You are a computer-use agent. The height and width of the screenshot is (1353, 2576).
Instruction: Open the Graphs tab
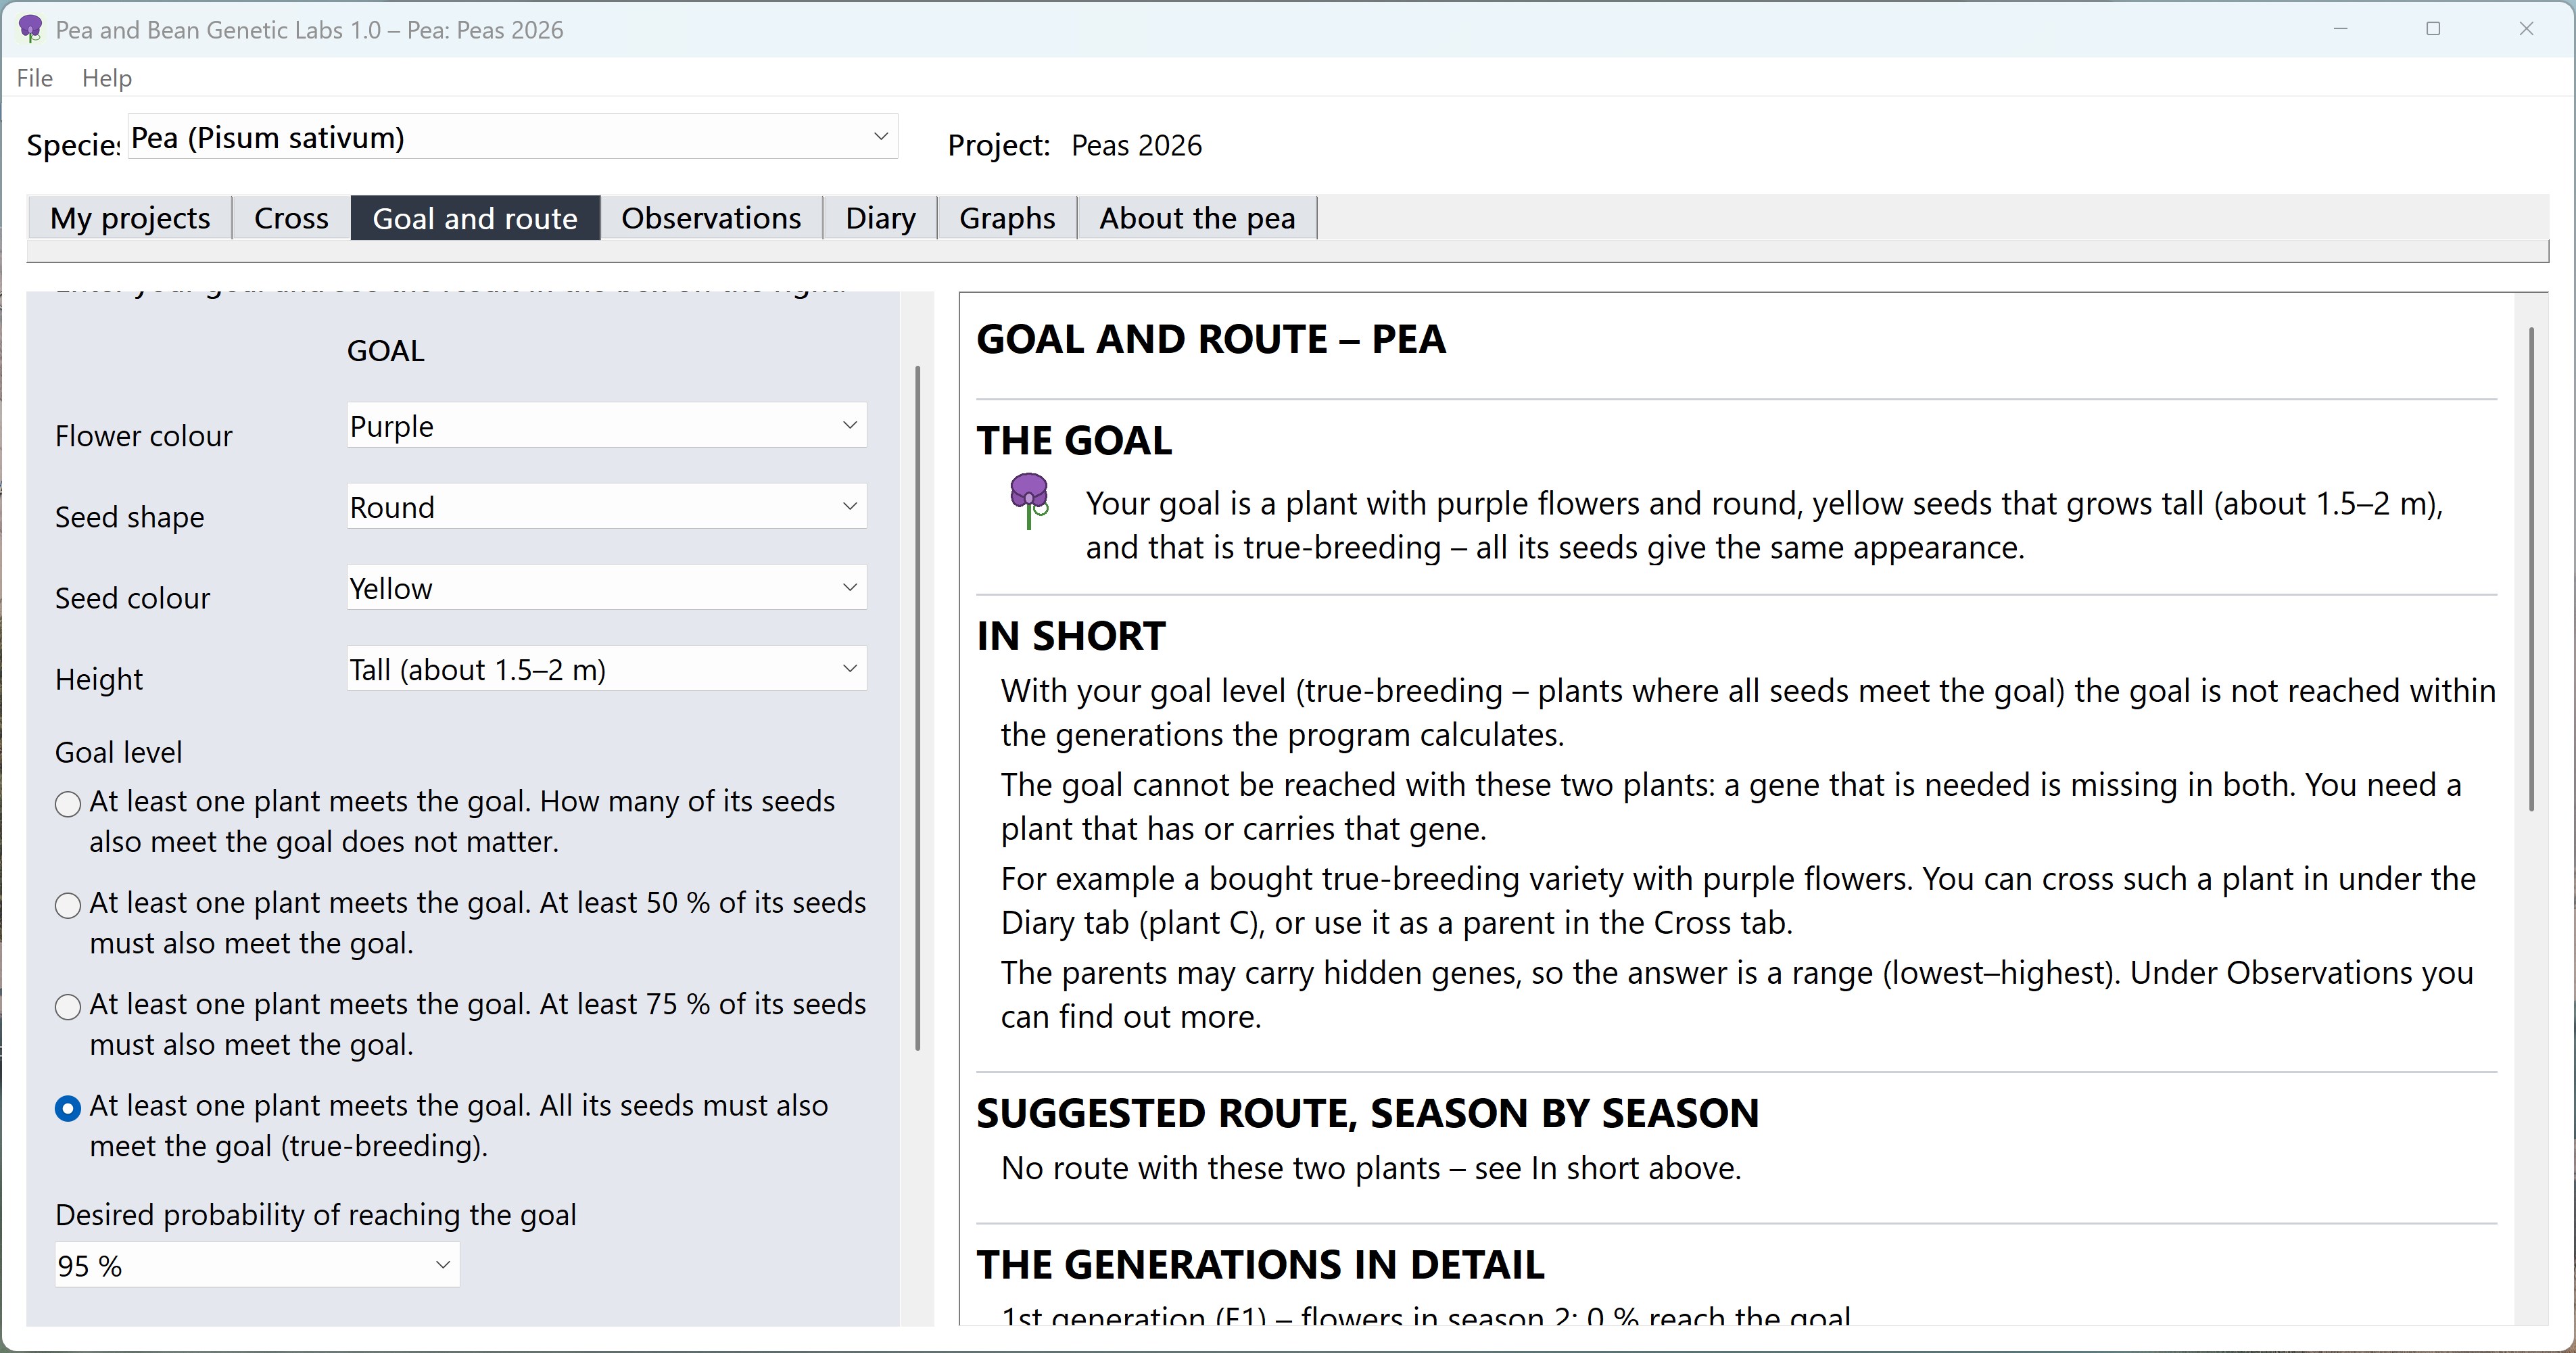pyautogui.click(x=1007, y=218)
